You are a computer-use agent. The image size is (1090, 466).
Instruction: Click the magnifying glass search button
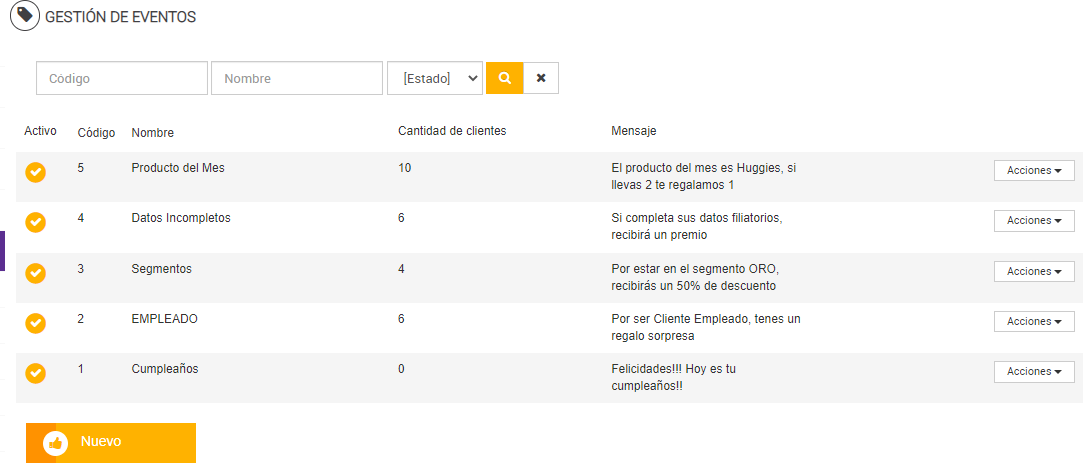505,78
